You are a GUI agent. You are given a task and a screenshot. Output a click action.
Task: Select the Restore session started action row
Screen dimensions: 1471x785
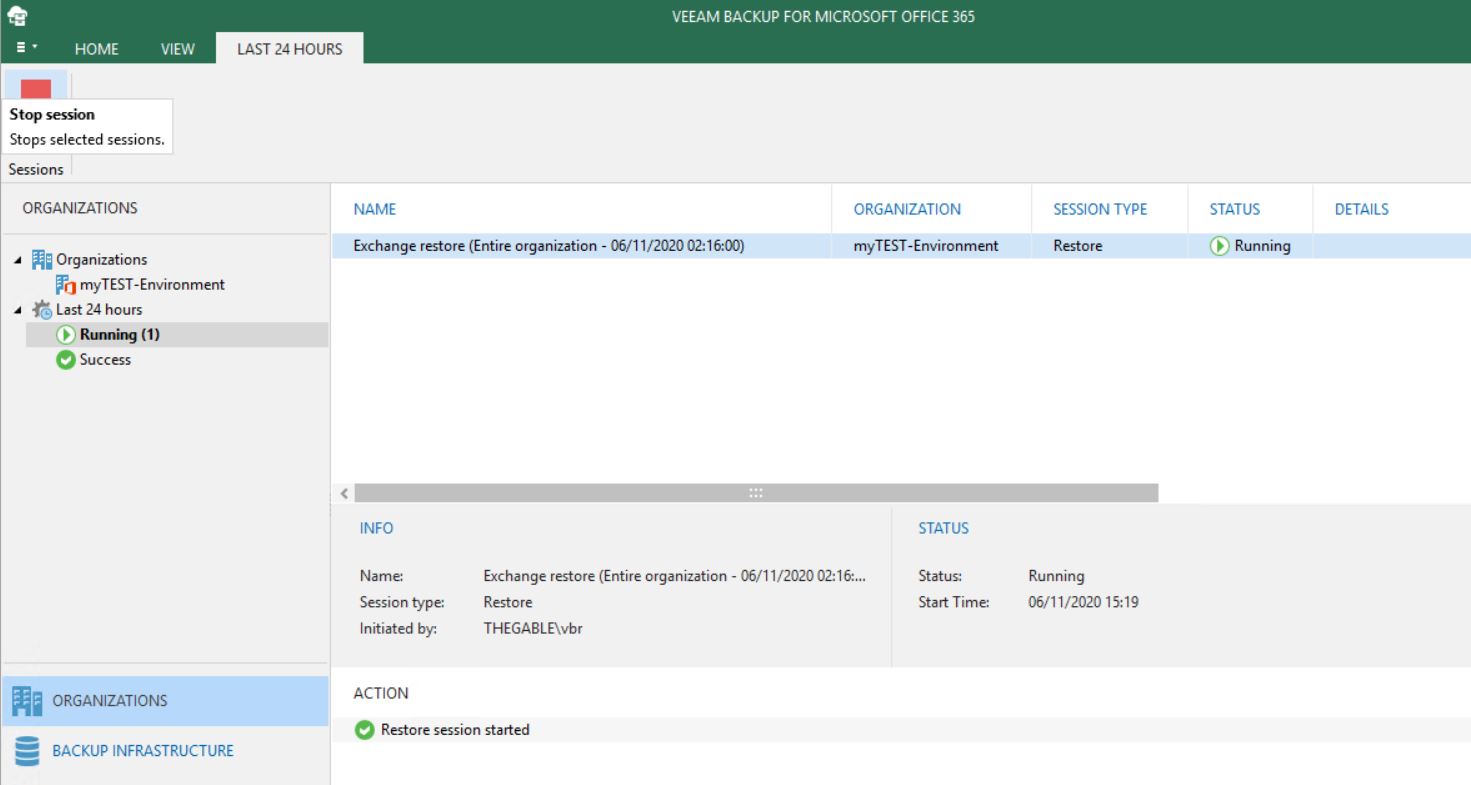click(x=901, y=730)
